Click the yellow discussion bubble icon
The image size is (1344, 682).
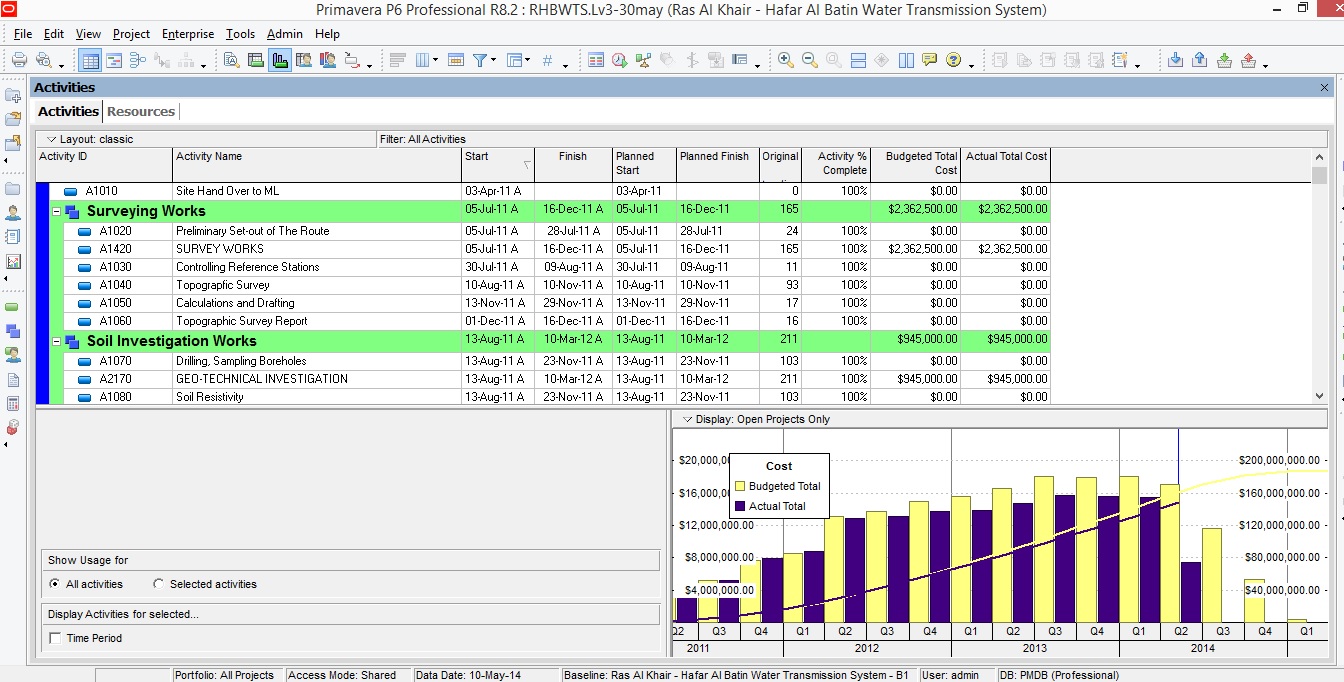point(930,60)
